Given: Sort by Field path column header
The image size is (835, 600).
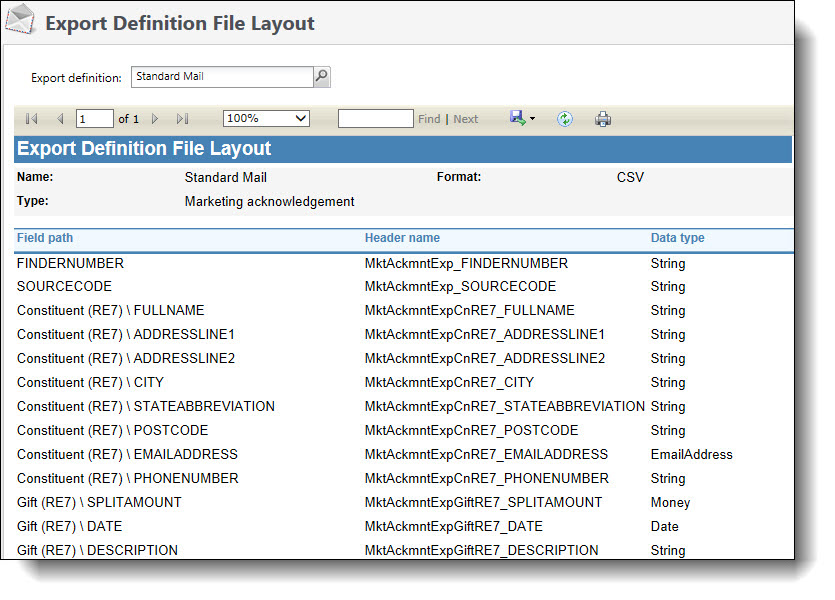Looking at the screenshot, I should tap(45, 238).
